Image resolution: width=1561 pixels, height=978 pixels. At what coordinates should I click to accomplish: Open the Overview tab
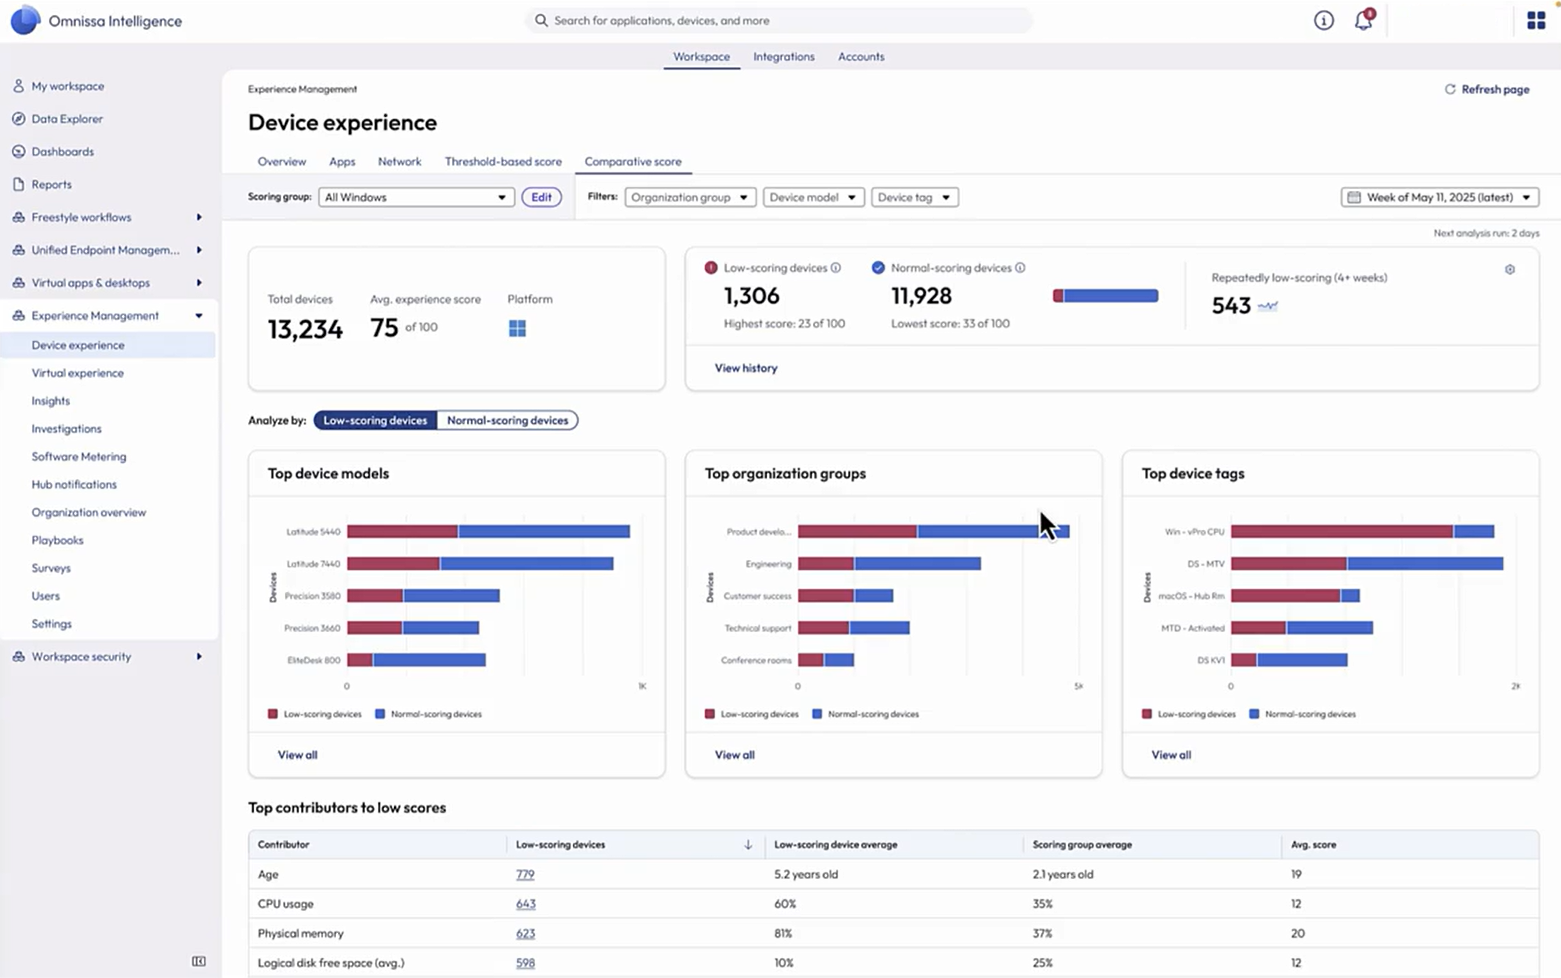282,161
